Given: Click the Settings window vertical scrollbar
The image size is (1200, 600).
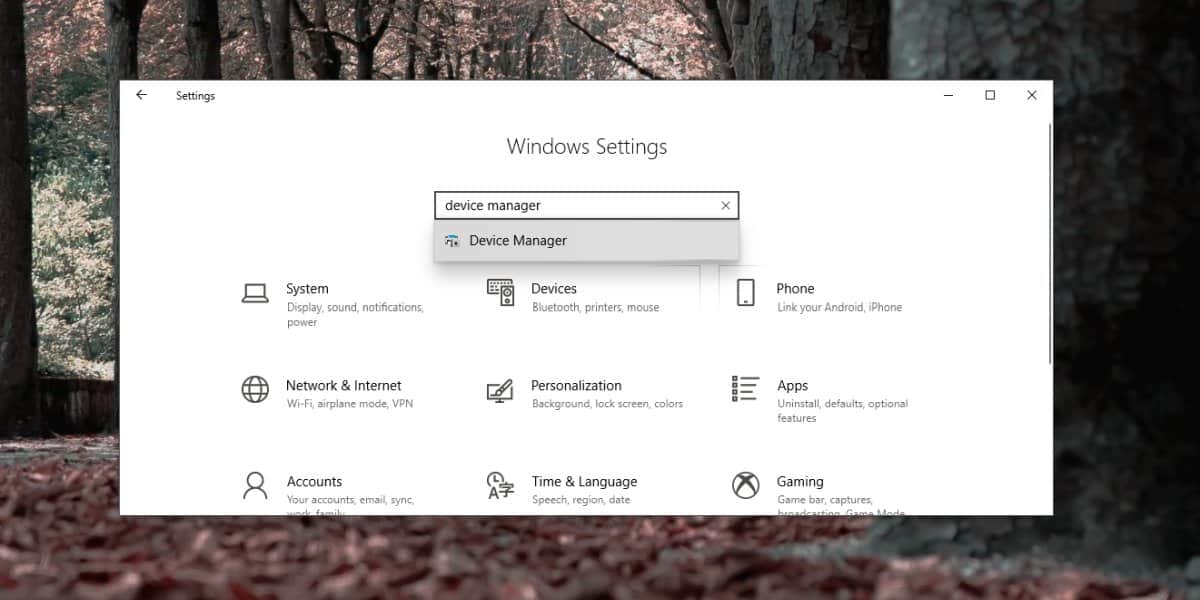Looking at the screenshot, I should point(1049,243).
